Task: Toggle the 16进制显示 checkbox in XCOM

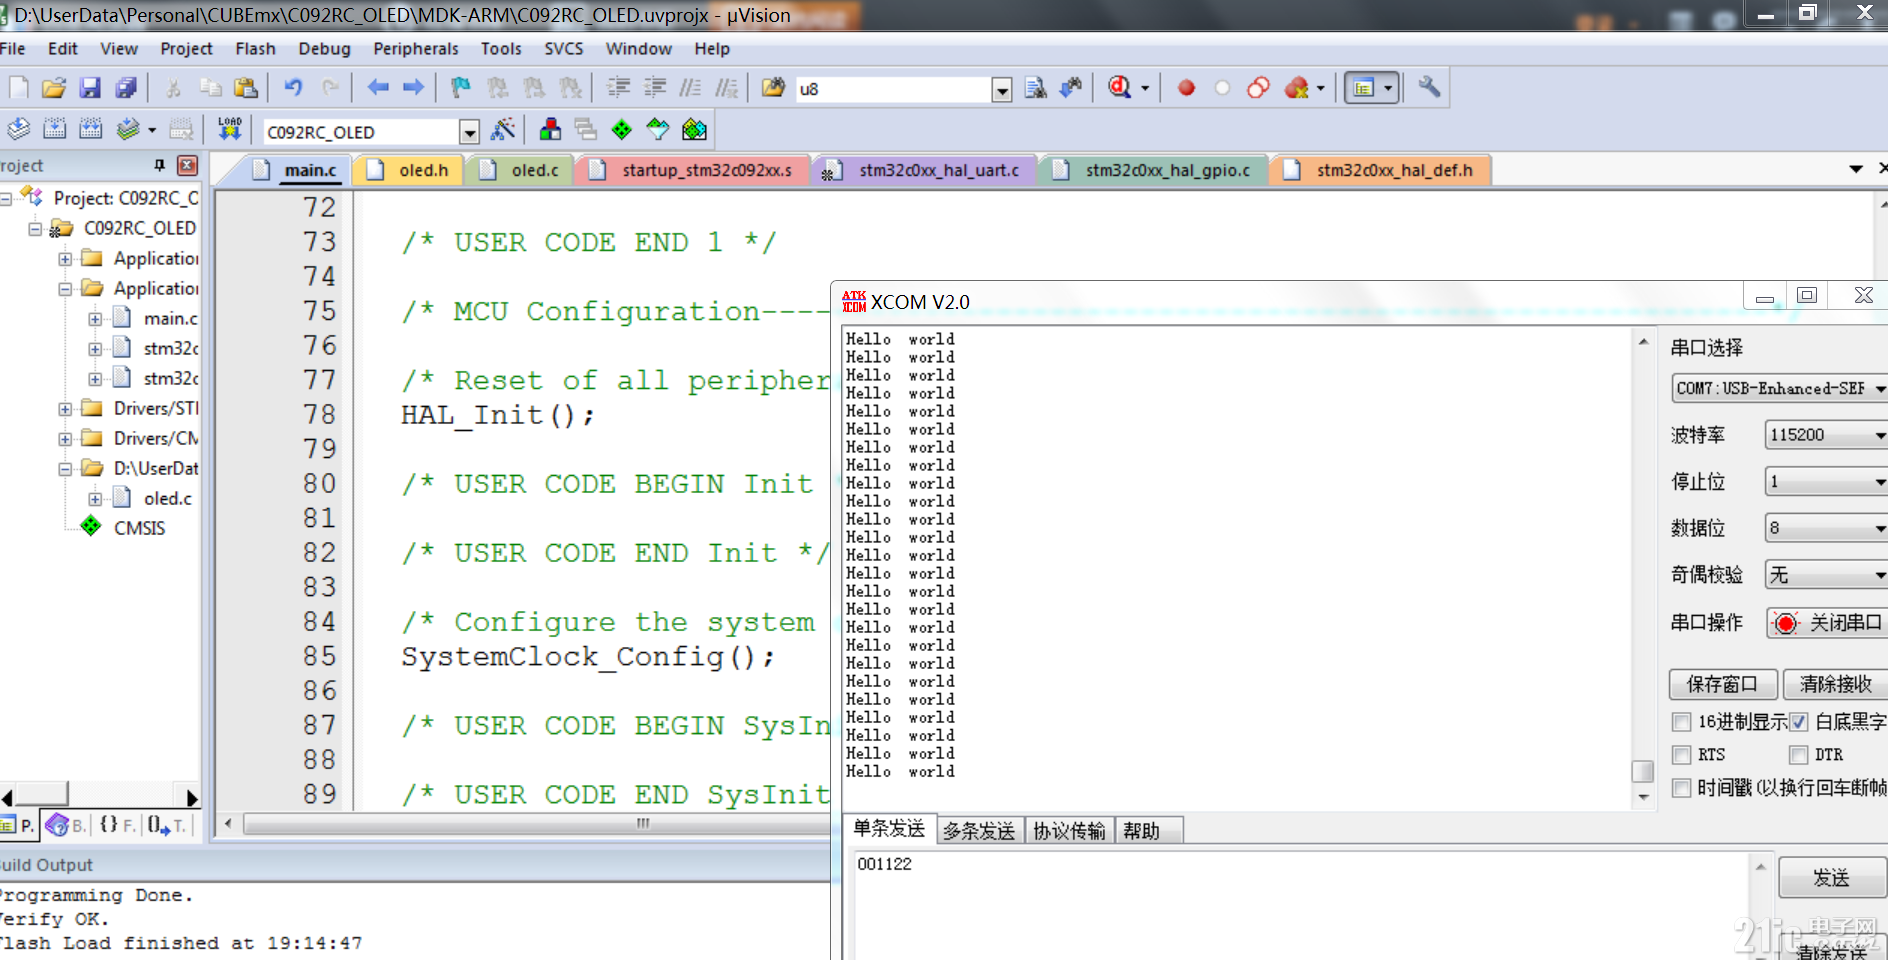Action: coord(1681,722)
